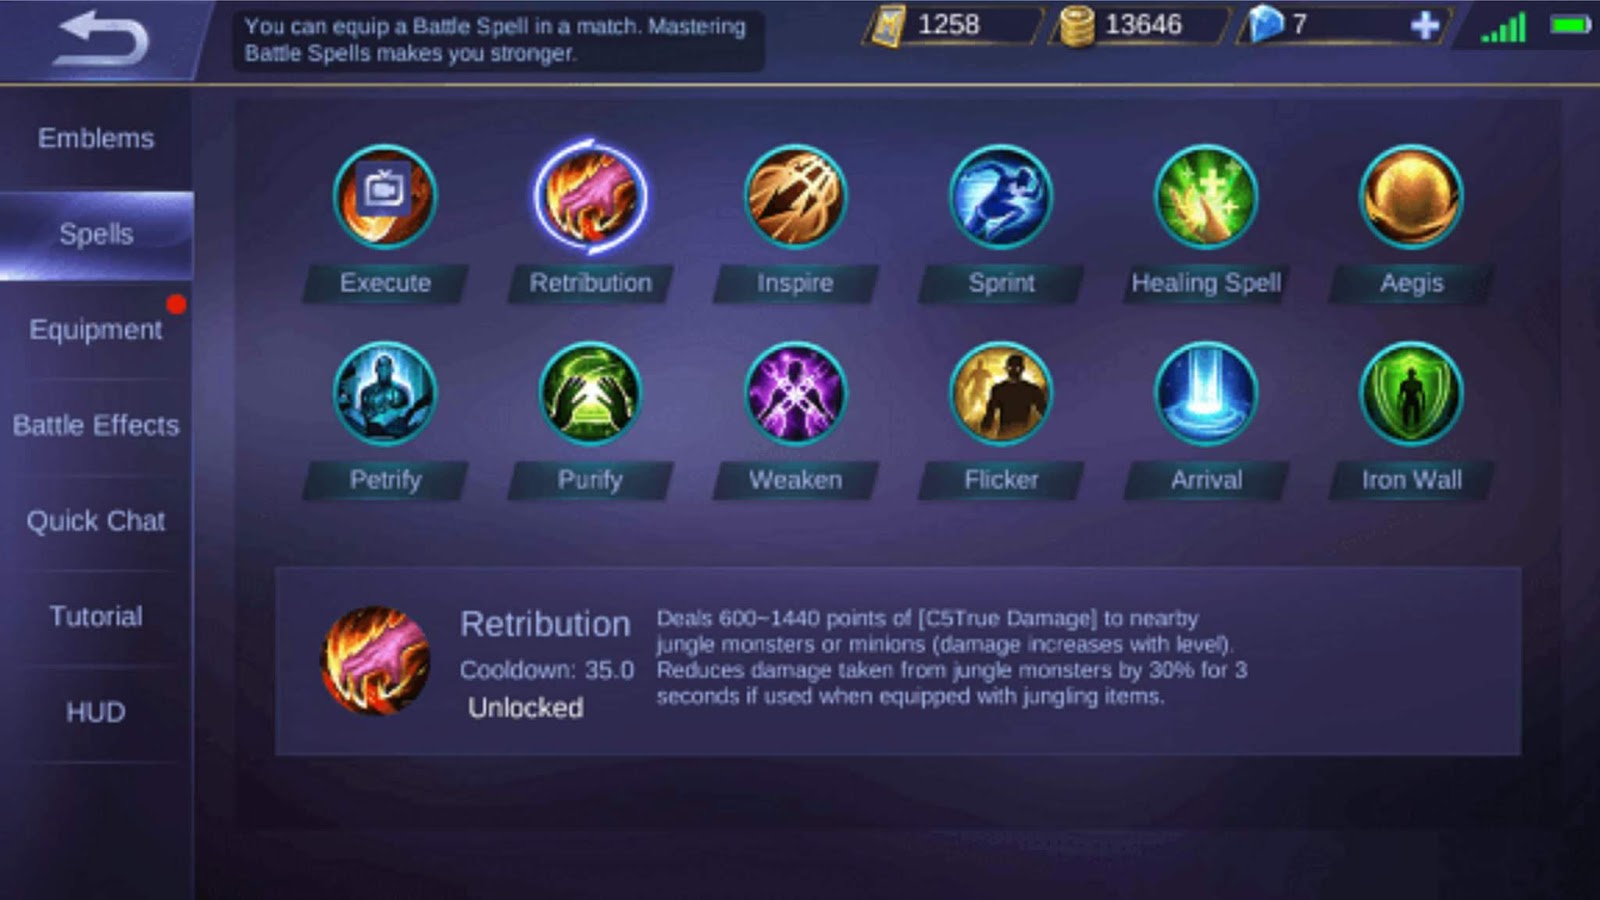Open the HUD settings
Viewport: 1600px width, 900px height.
point(96,712)
